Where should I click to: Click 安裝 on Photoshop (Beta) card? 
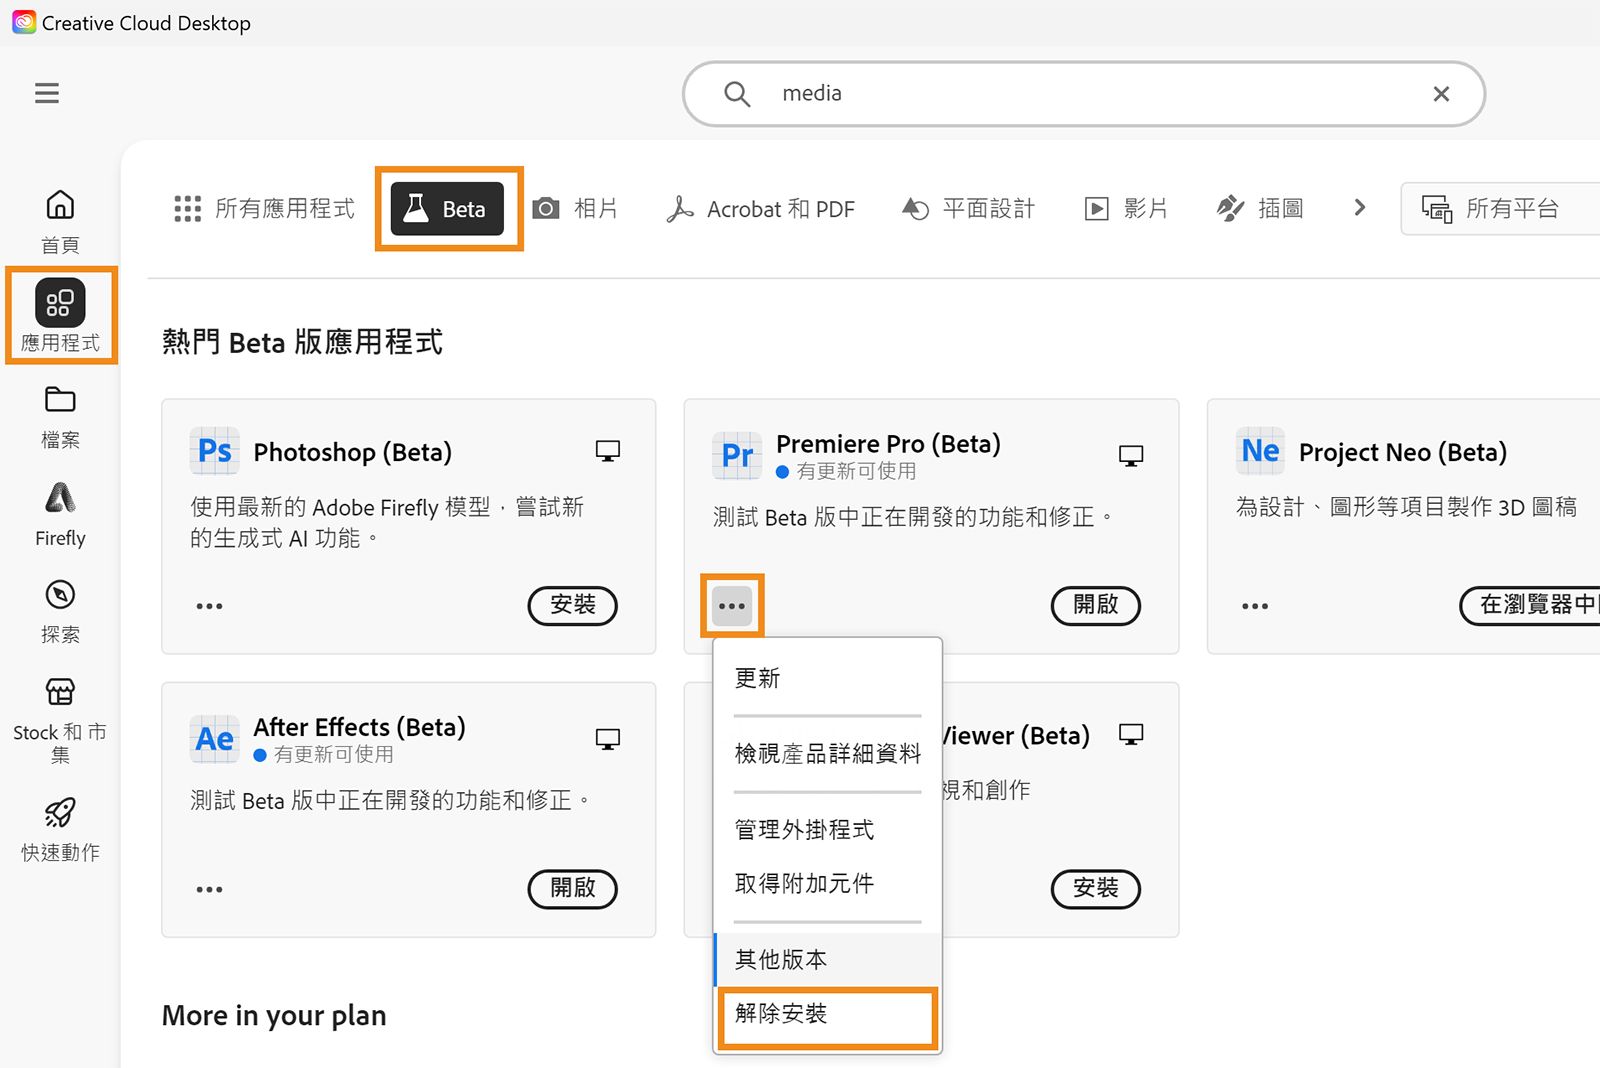tap(573, 605)
